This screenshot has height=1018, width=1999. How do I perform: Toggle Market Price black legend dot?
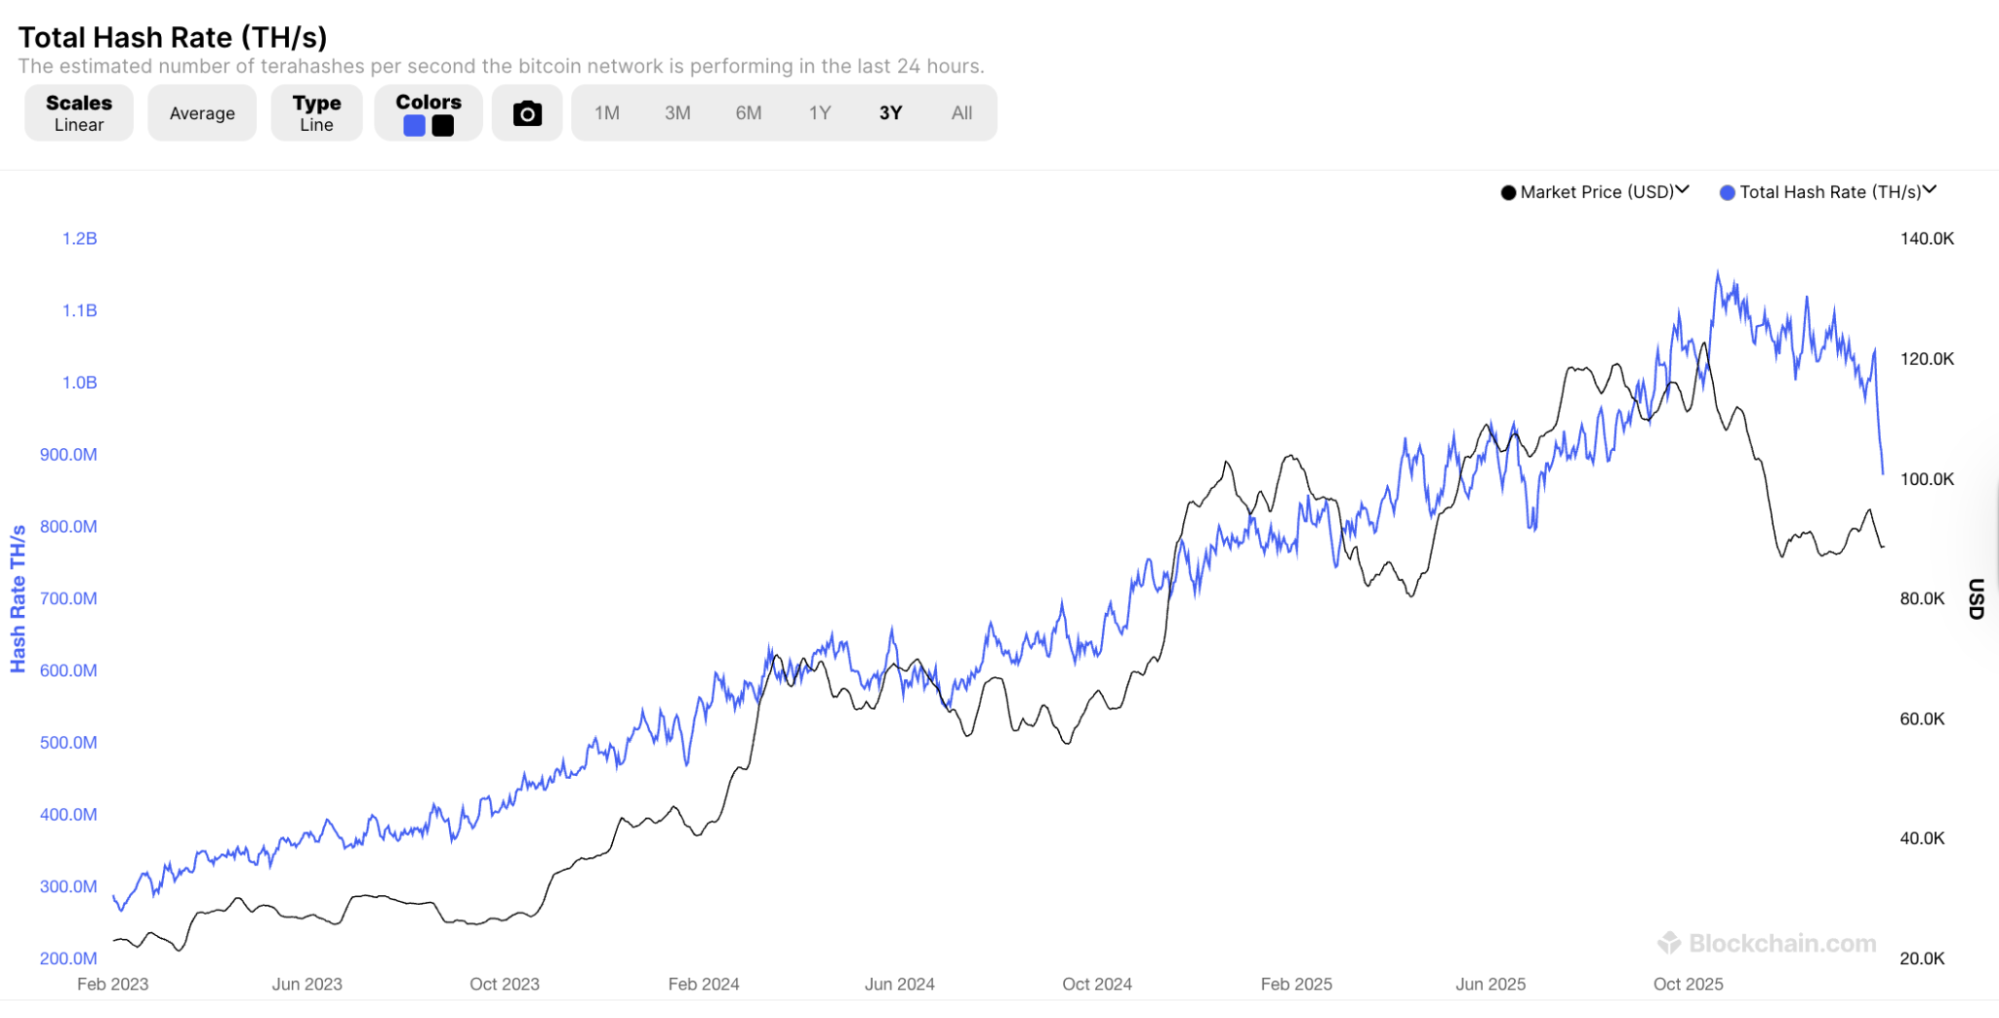pyautogui.click(x=1508, y=192)
